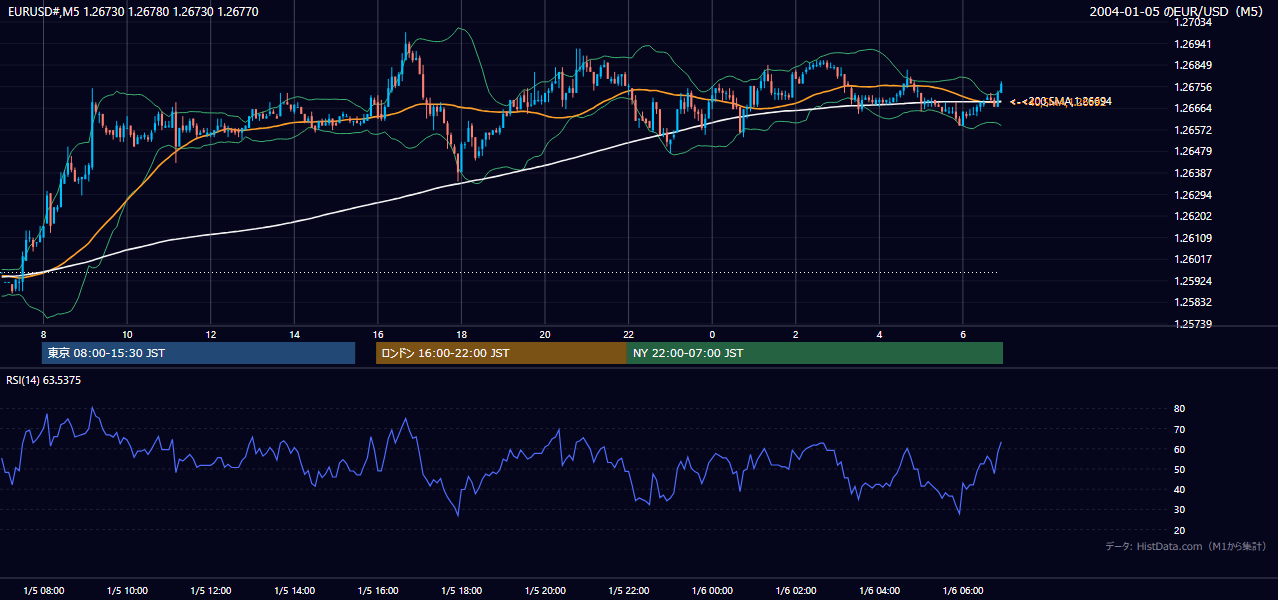1278x600 pixels.
Task: Click the 1/5 18:00 time label
Action: click(x=461, y=591)
